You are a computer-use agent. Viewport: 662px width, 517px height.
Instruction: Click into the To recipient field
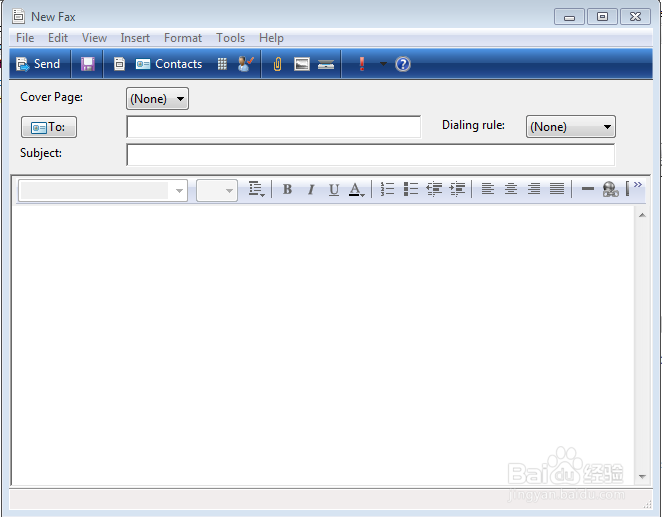coord(274,127)
